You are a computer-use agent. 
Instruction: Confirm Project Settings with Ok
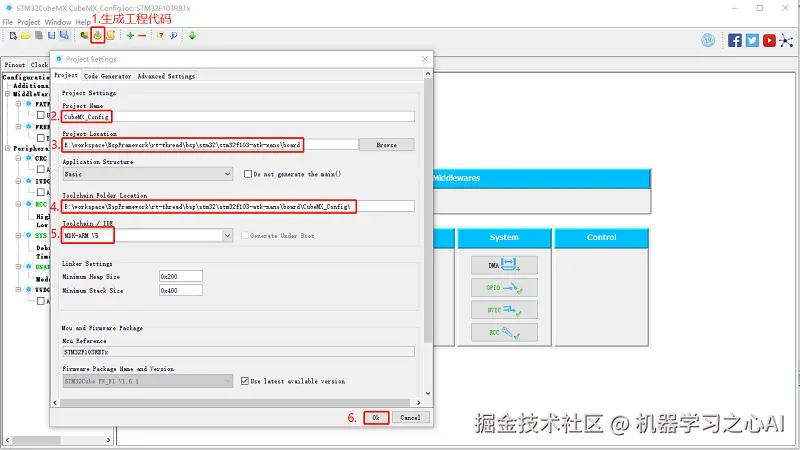(x=376, y=417)
